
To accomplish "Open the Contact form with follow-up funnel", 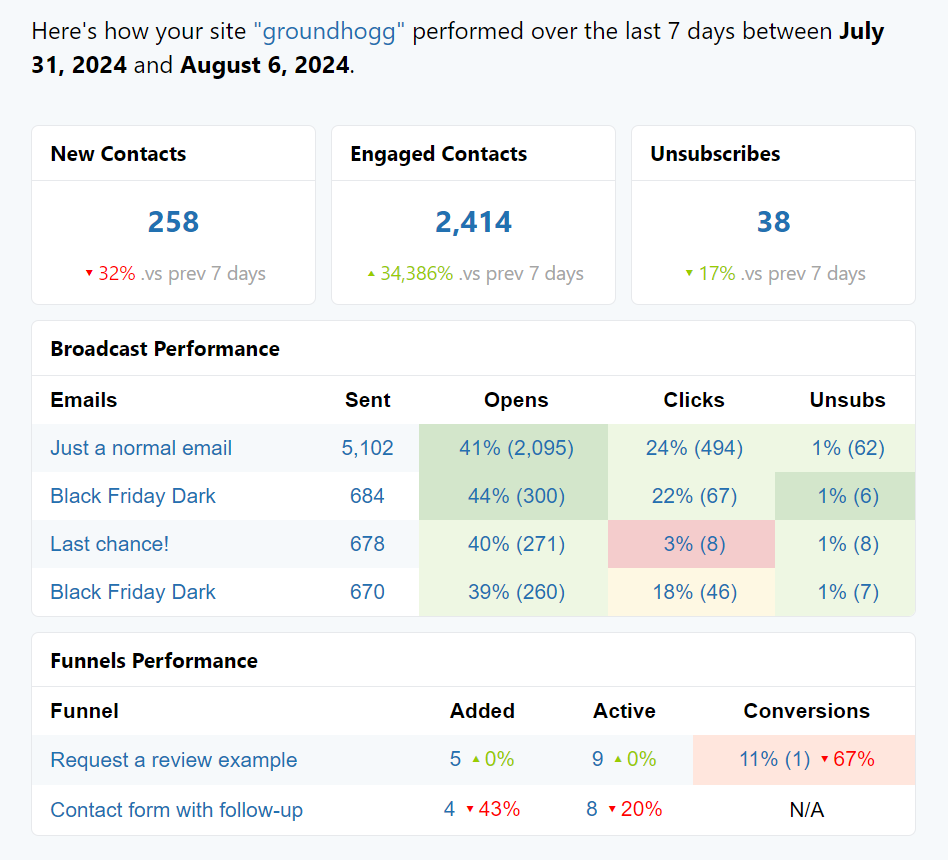I will 177,810.
